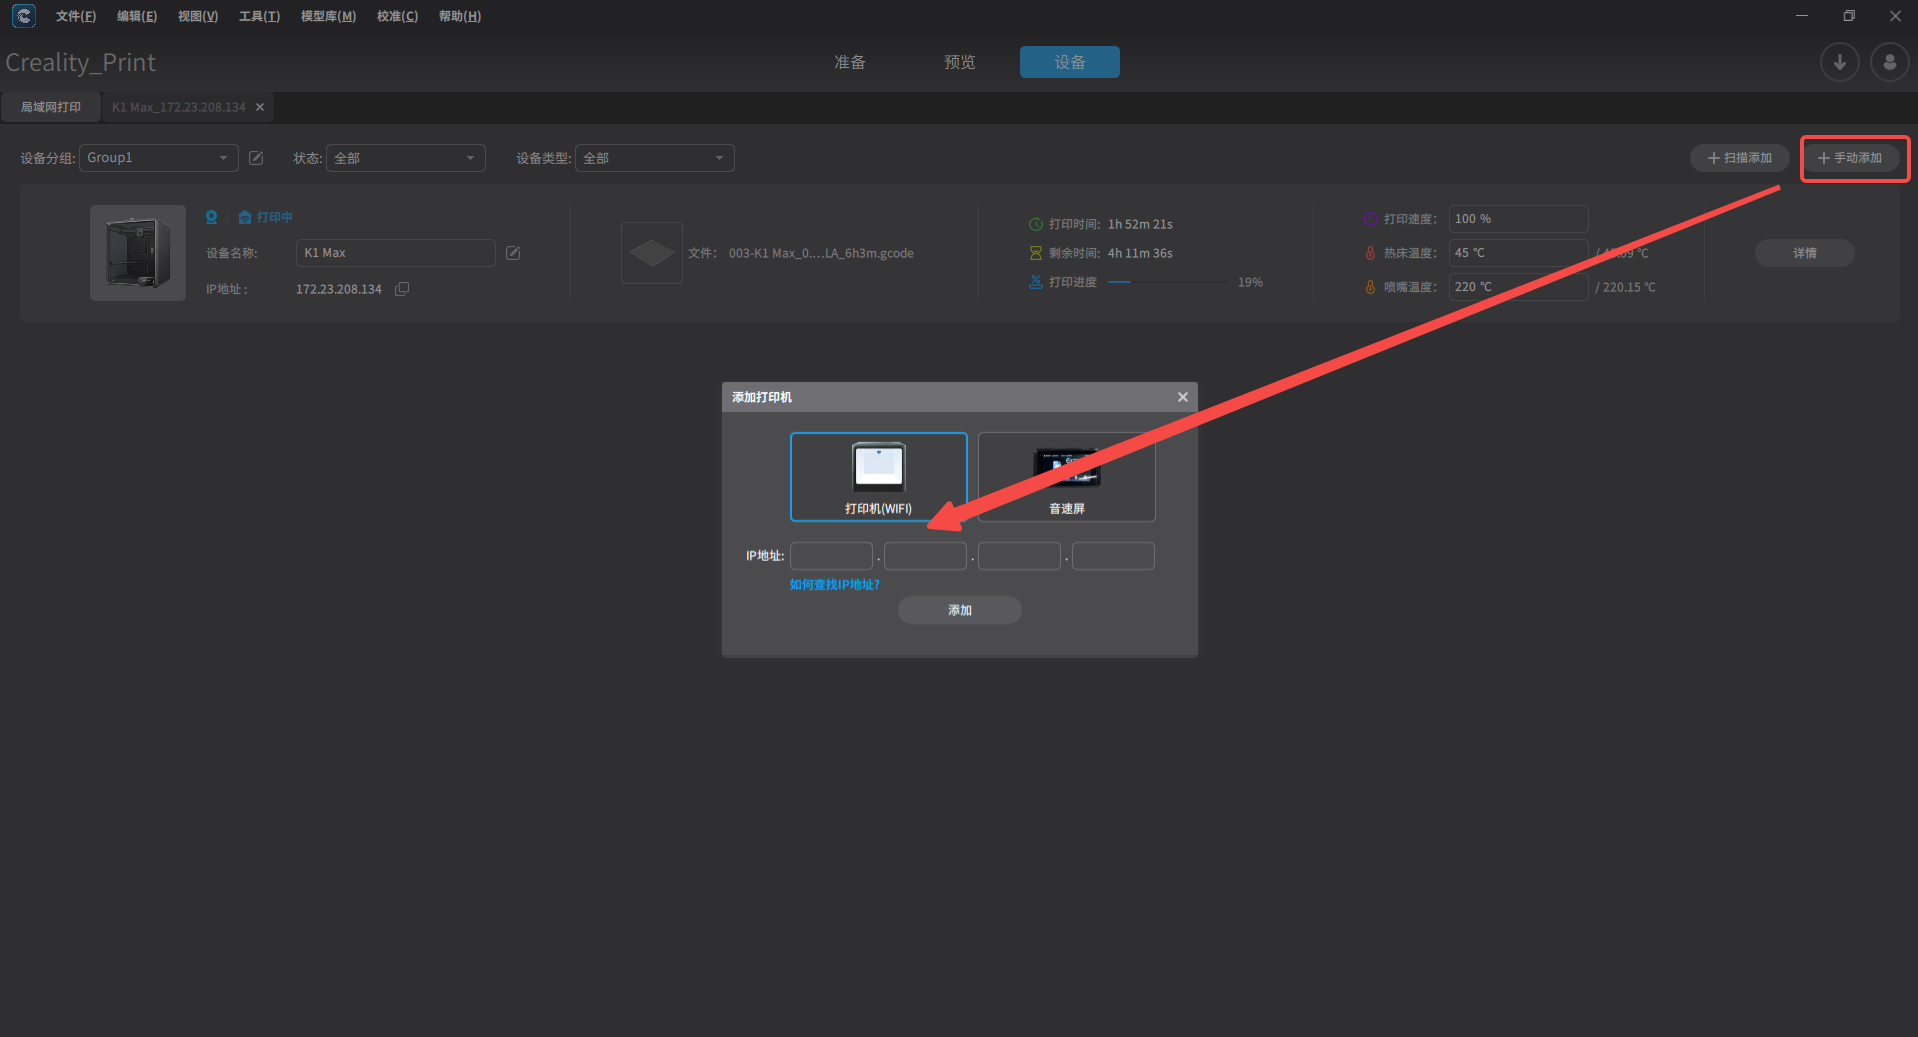The image size is (1918, 1037).
Task: Copy the IP address 172.23.208.134
Action: click(x=402, y=289)
